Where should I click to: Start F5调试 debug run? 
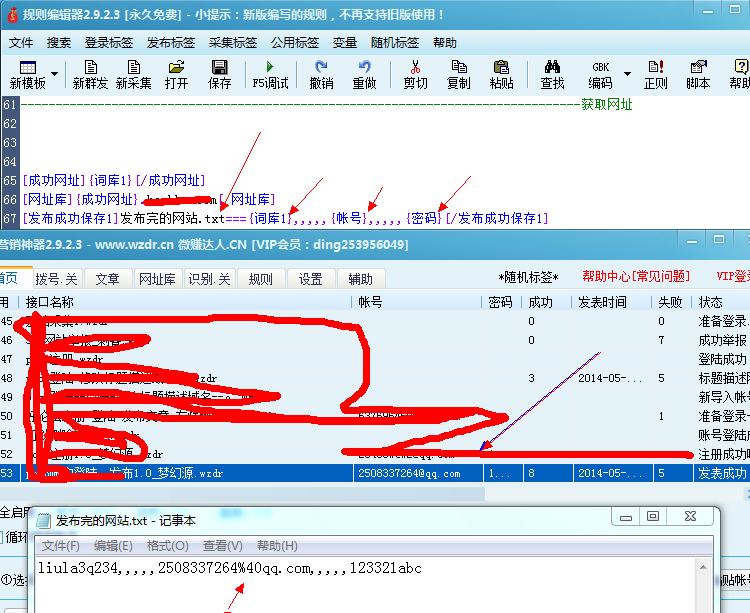(x=270, y=75)
